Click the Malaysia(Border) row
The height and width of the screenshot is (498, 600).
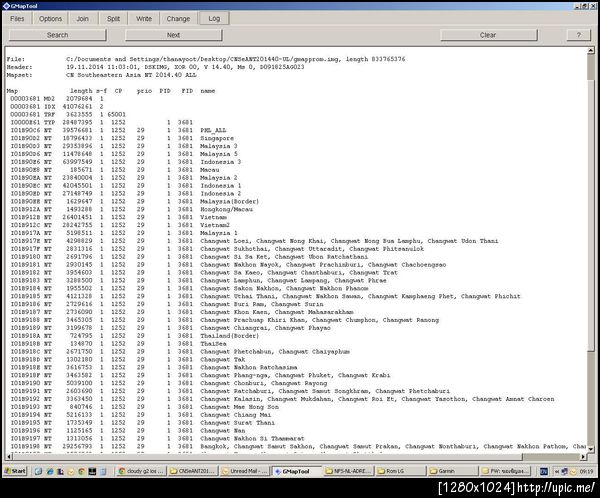tap(135, 201)
